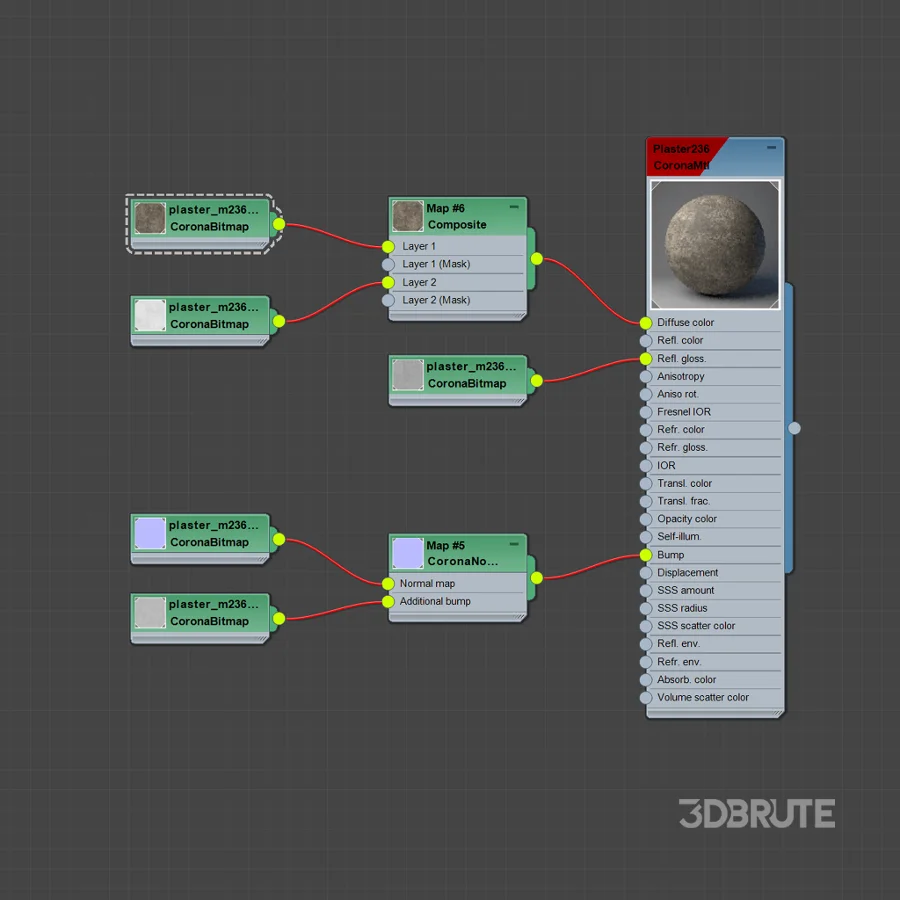Click the SSS amount input socket
The image size is (900, 900).
pyautogui.click(x=646, y=591)
